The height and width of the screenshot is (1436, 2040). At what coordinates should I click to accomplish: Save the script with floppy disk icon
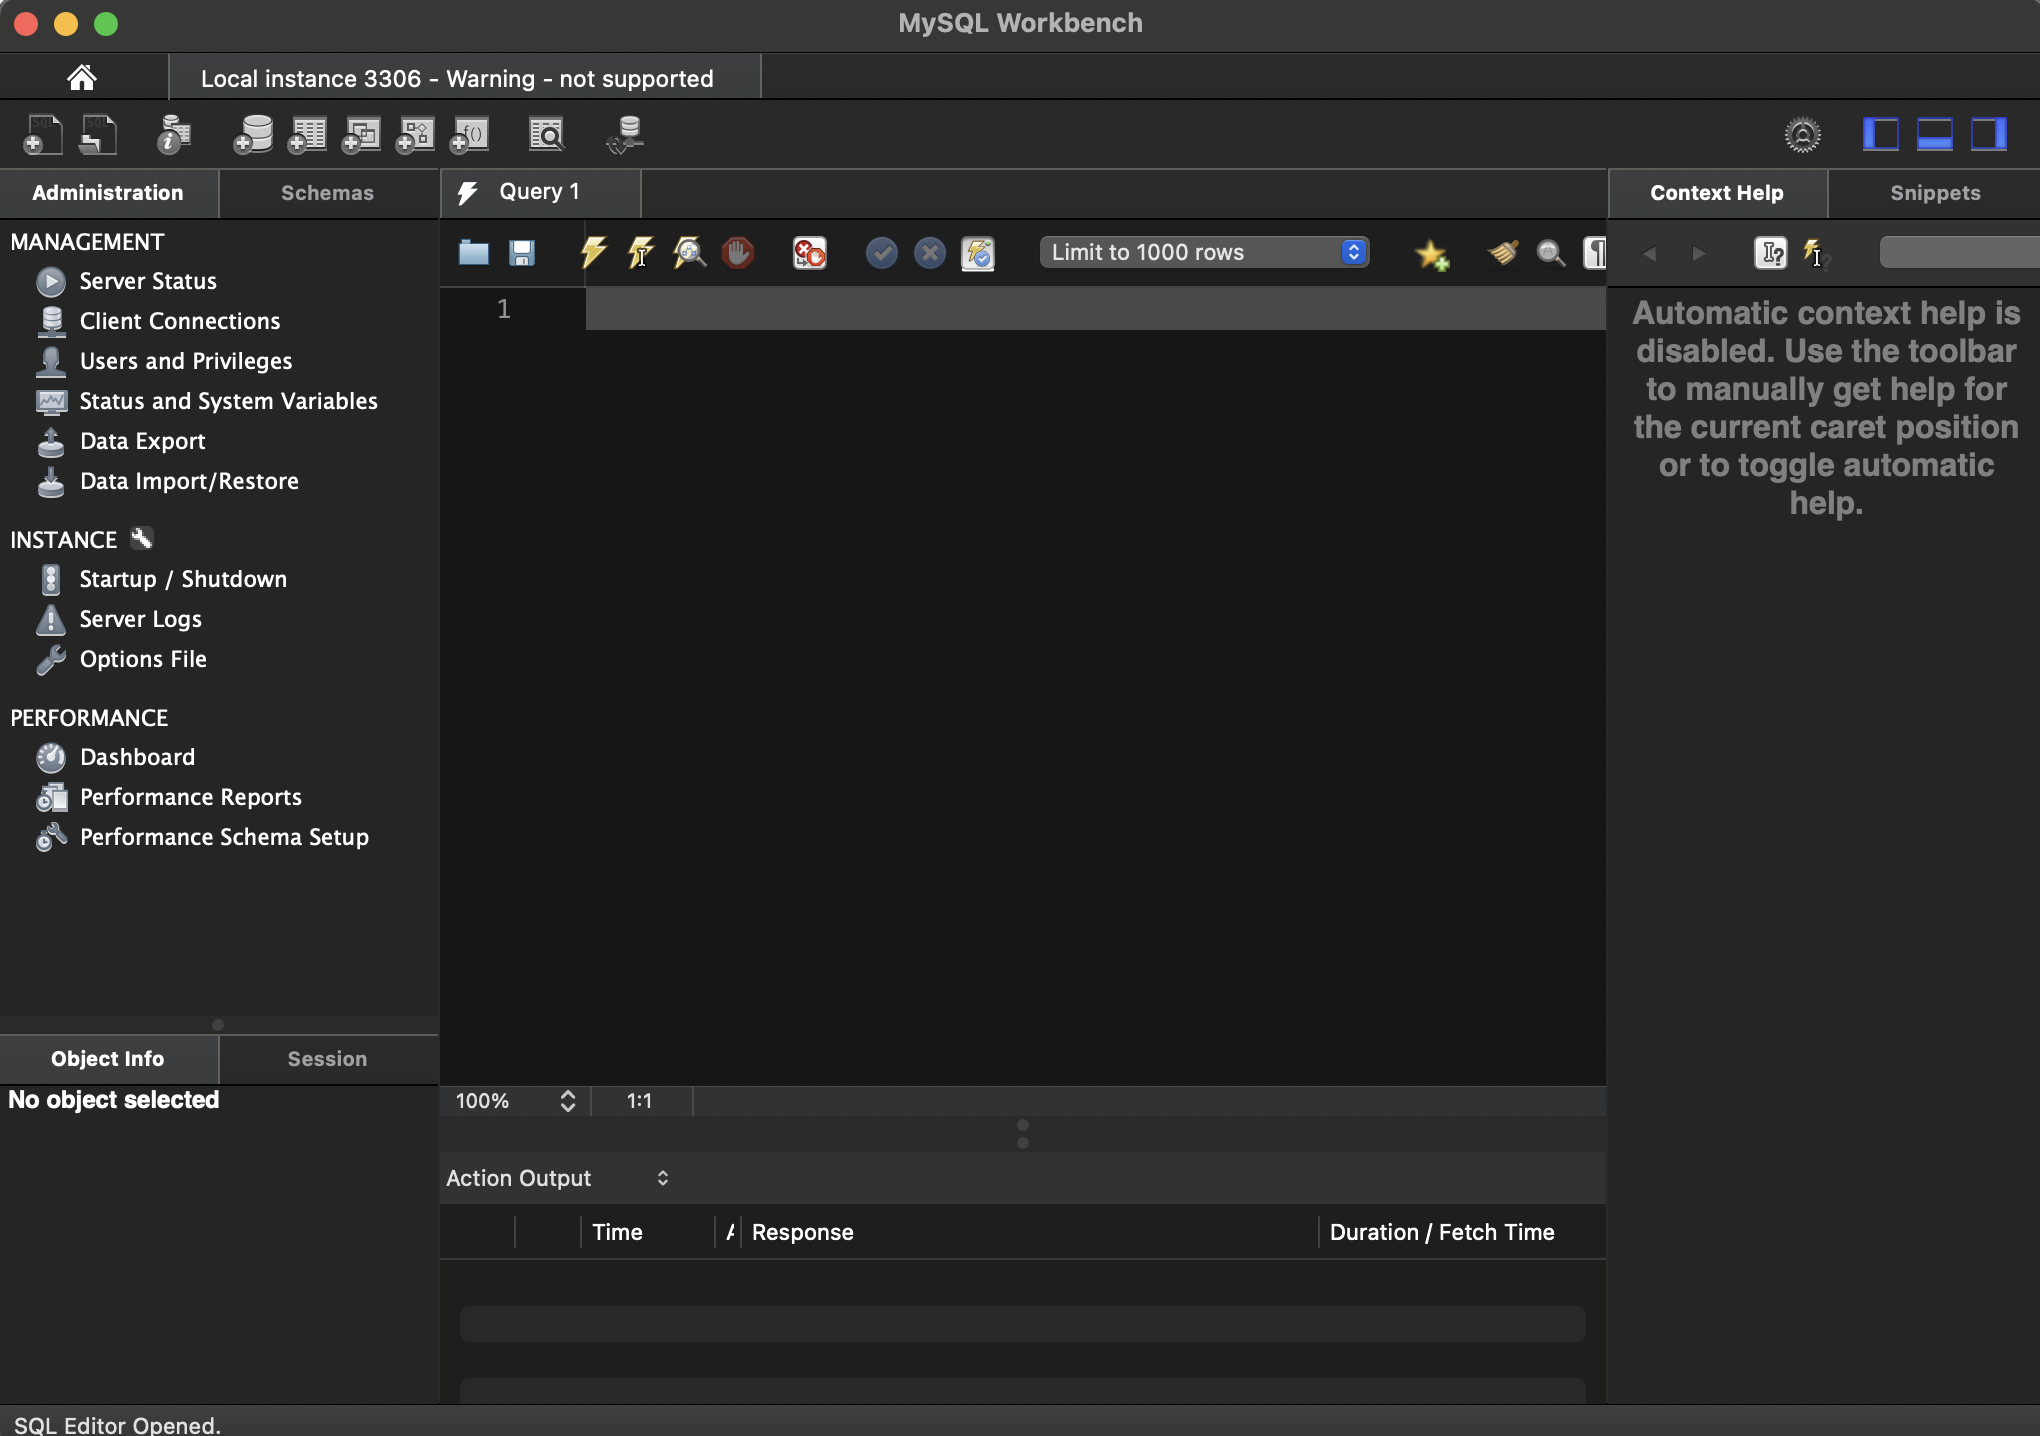click(521, 252)
